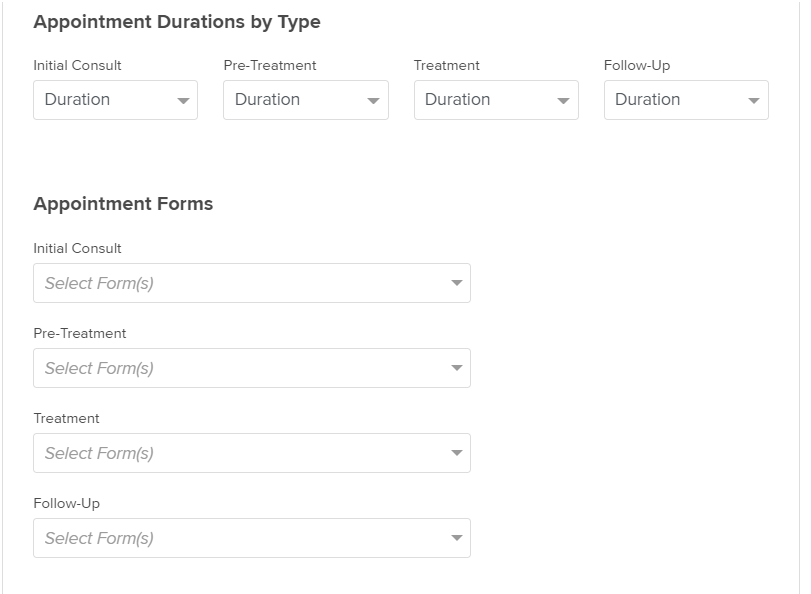Click the Treatment label under Appointment Forms

pos(66,418)
